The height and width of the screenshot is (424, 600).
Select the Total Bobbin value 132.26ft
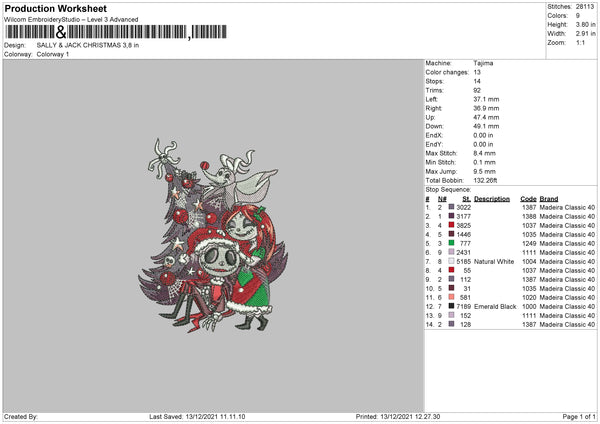pyautogui.click(x=485, y=181)
